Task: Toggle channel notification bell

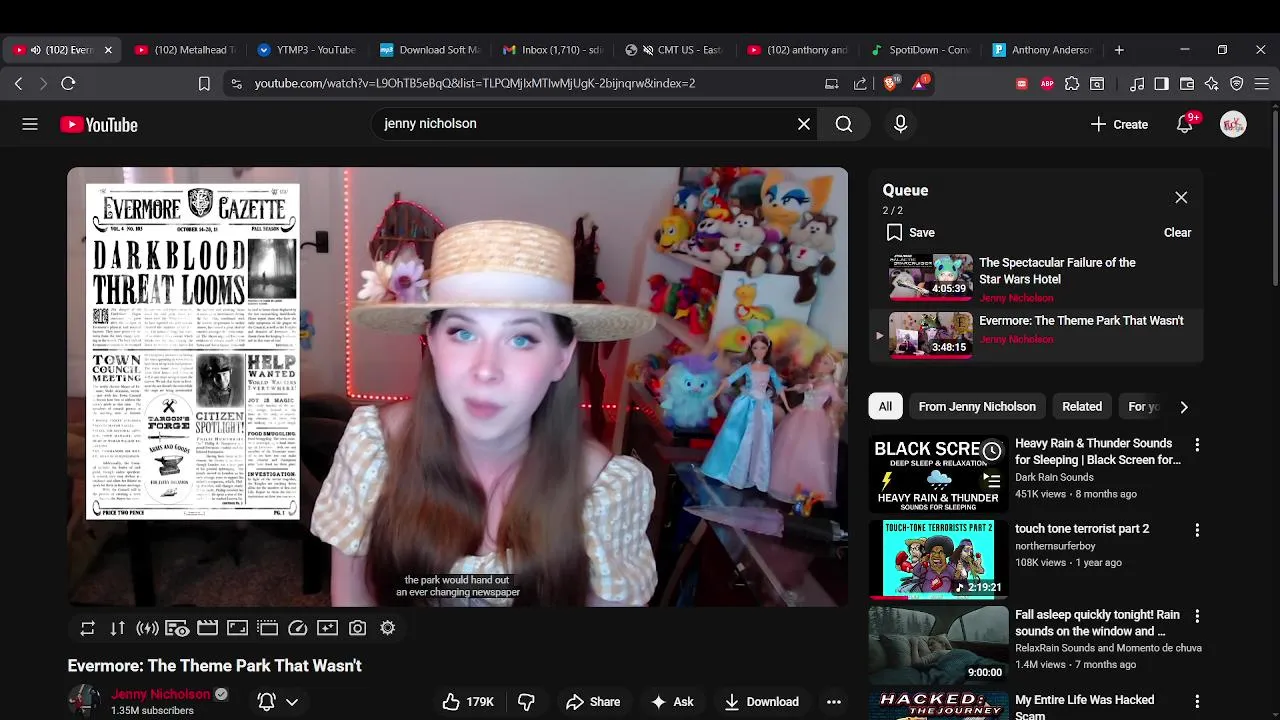Action: (266, 702)
